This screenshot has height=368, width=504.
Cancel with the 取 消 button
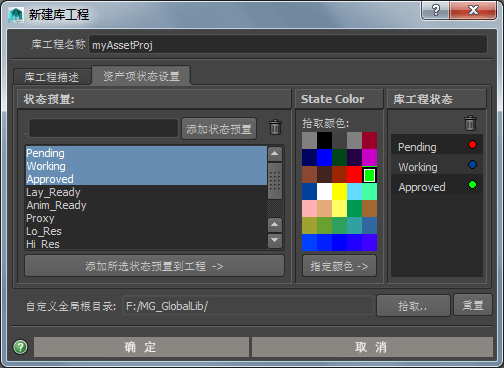(x=372, y=347)
